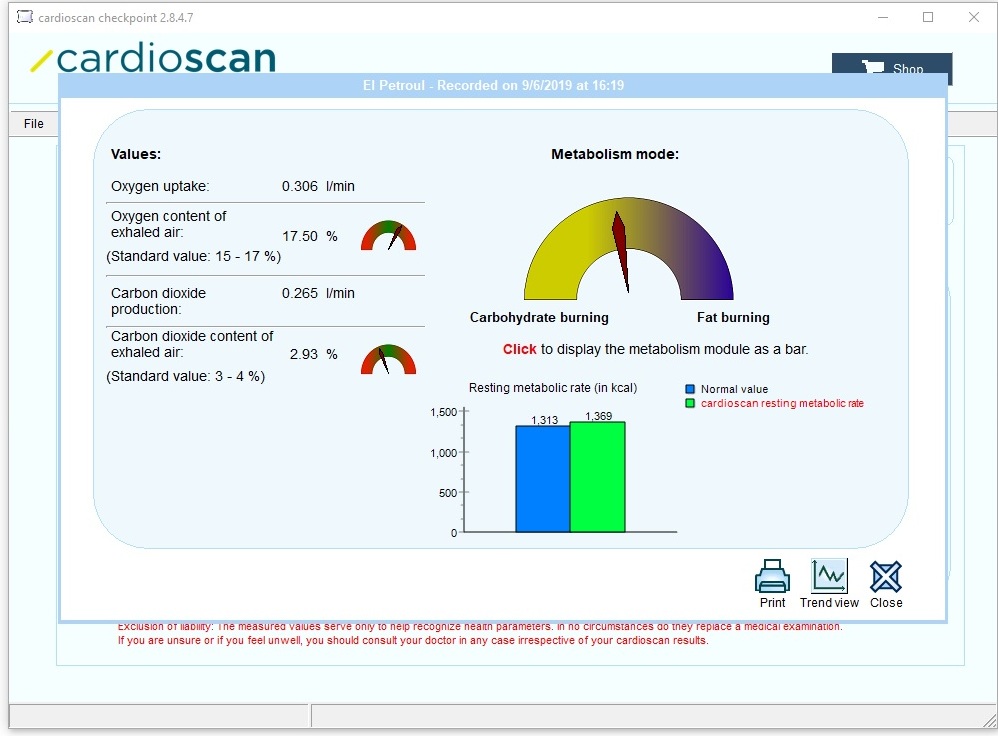
Task: Close the cardioscan checkpoint main window
Action: click(974, 17)
